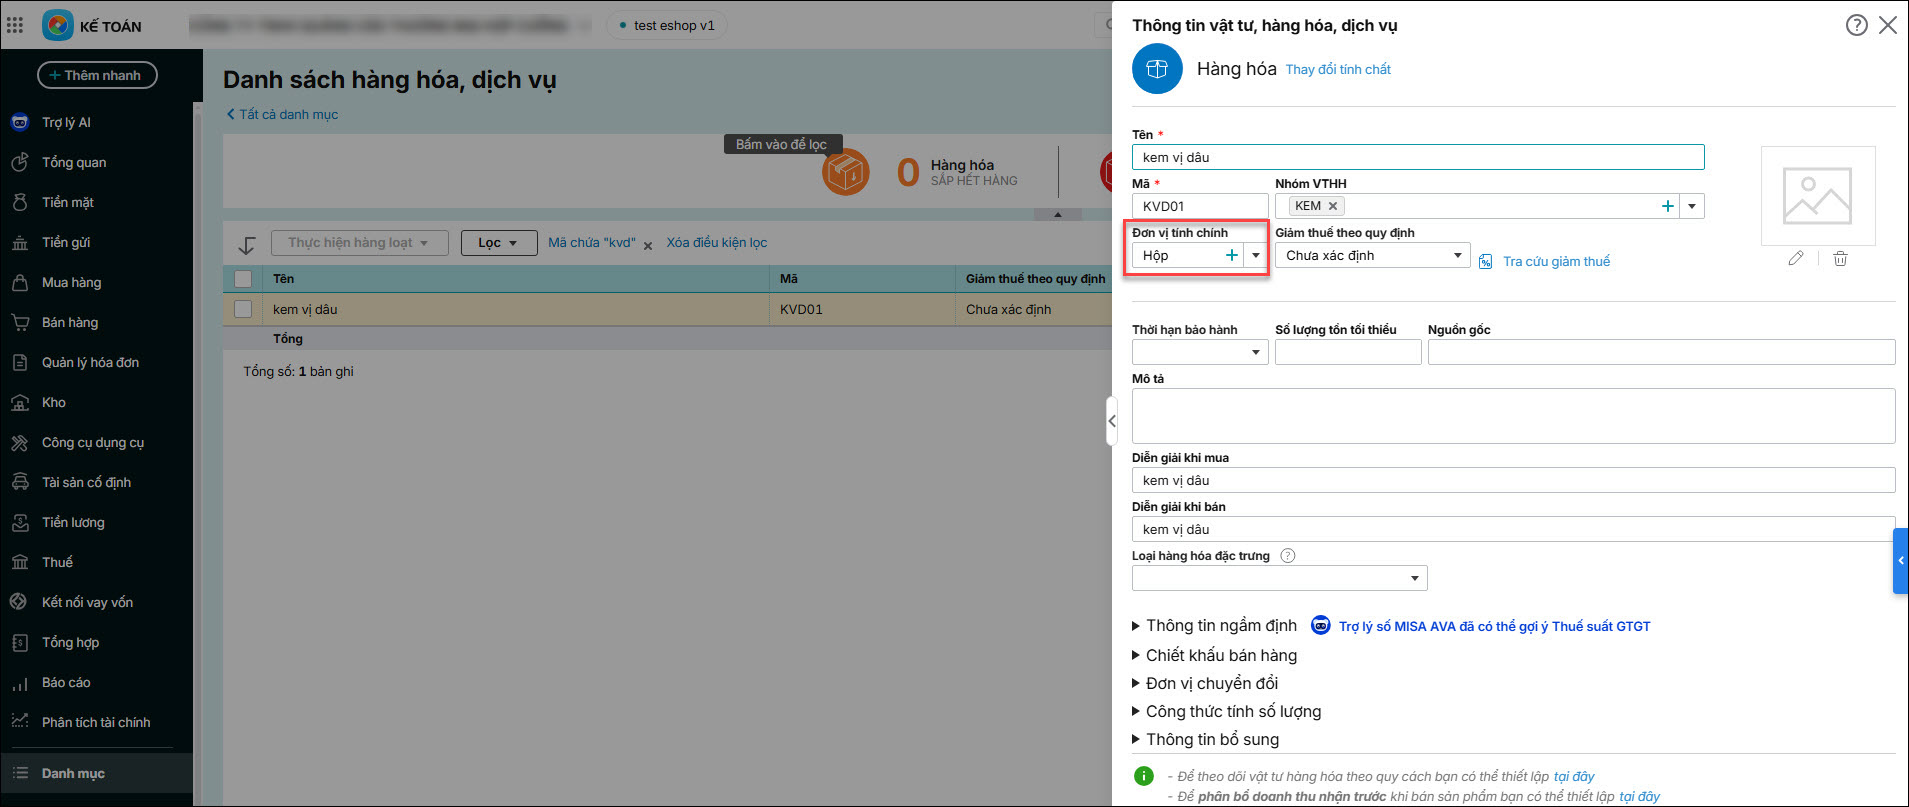The image size is (1909, 807).
Task: Delete product image with trash icon
Action: pyautogui.click(x=1840, y=259)
